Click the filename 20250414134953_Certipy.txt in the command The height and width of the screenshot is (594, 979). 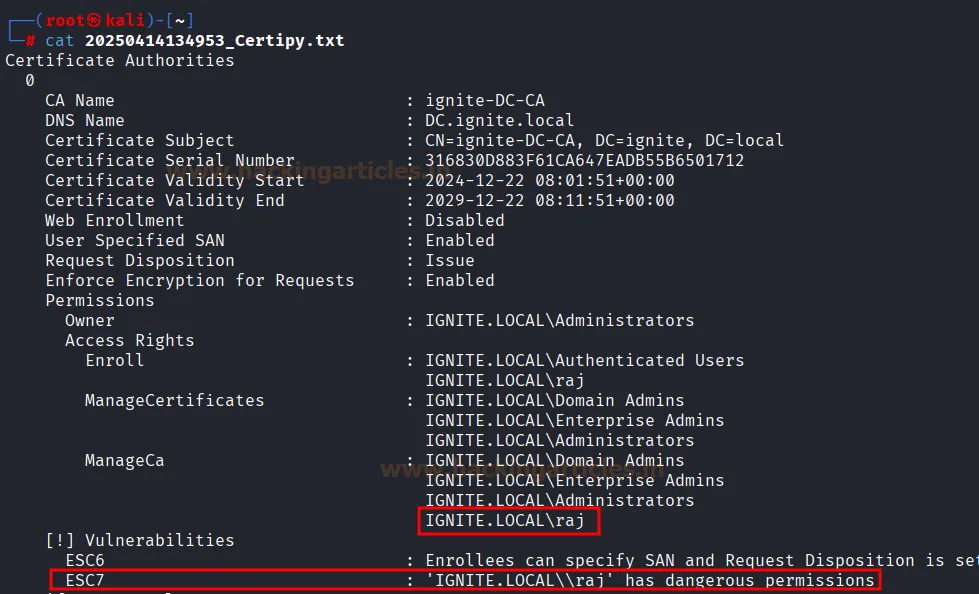(214, 40)
